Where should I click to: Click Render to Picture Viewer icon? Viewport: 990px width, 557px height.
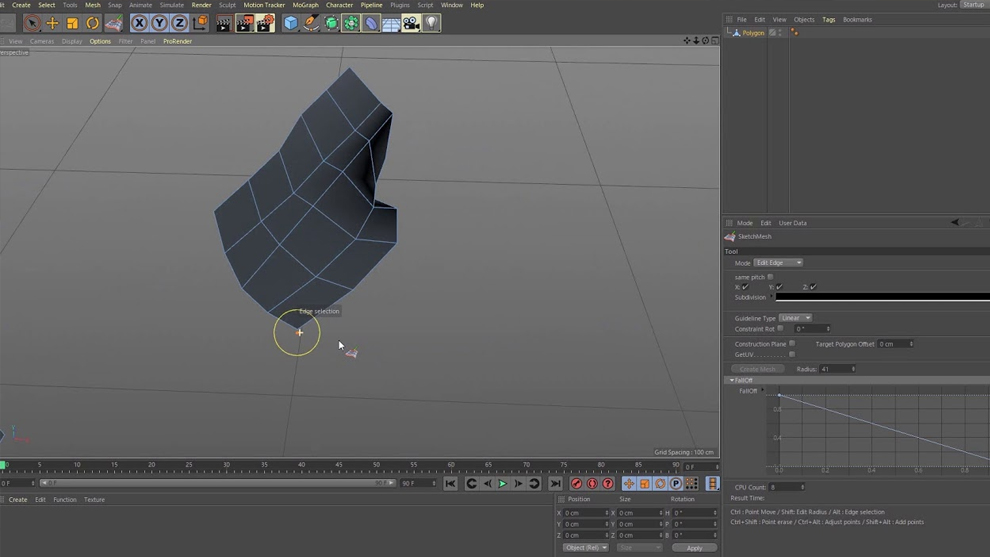tap(244, 23)
